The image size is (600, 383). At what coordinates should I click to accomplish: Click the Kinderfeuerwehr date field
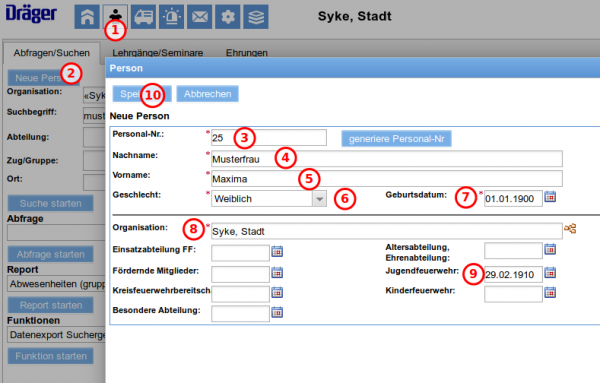pyautogui.click(x=513, y=294)
